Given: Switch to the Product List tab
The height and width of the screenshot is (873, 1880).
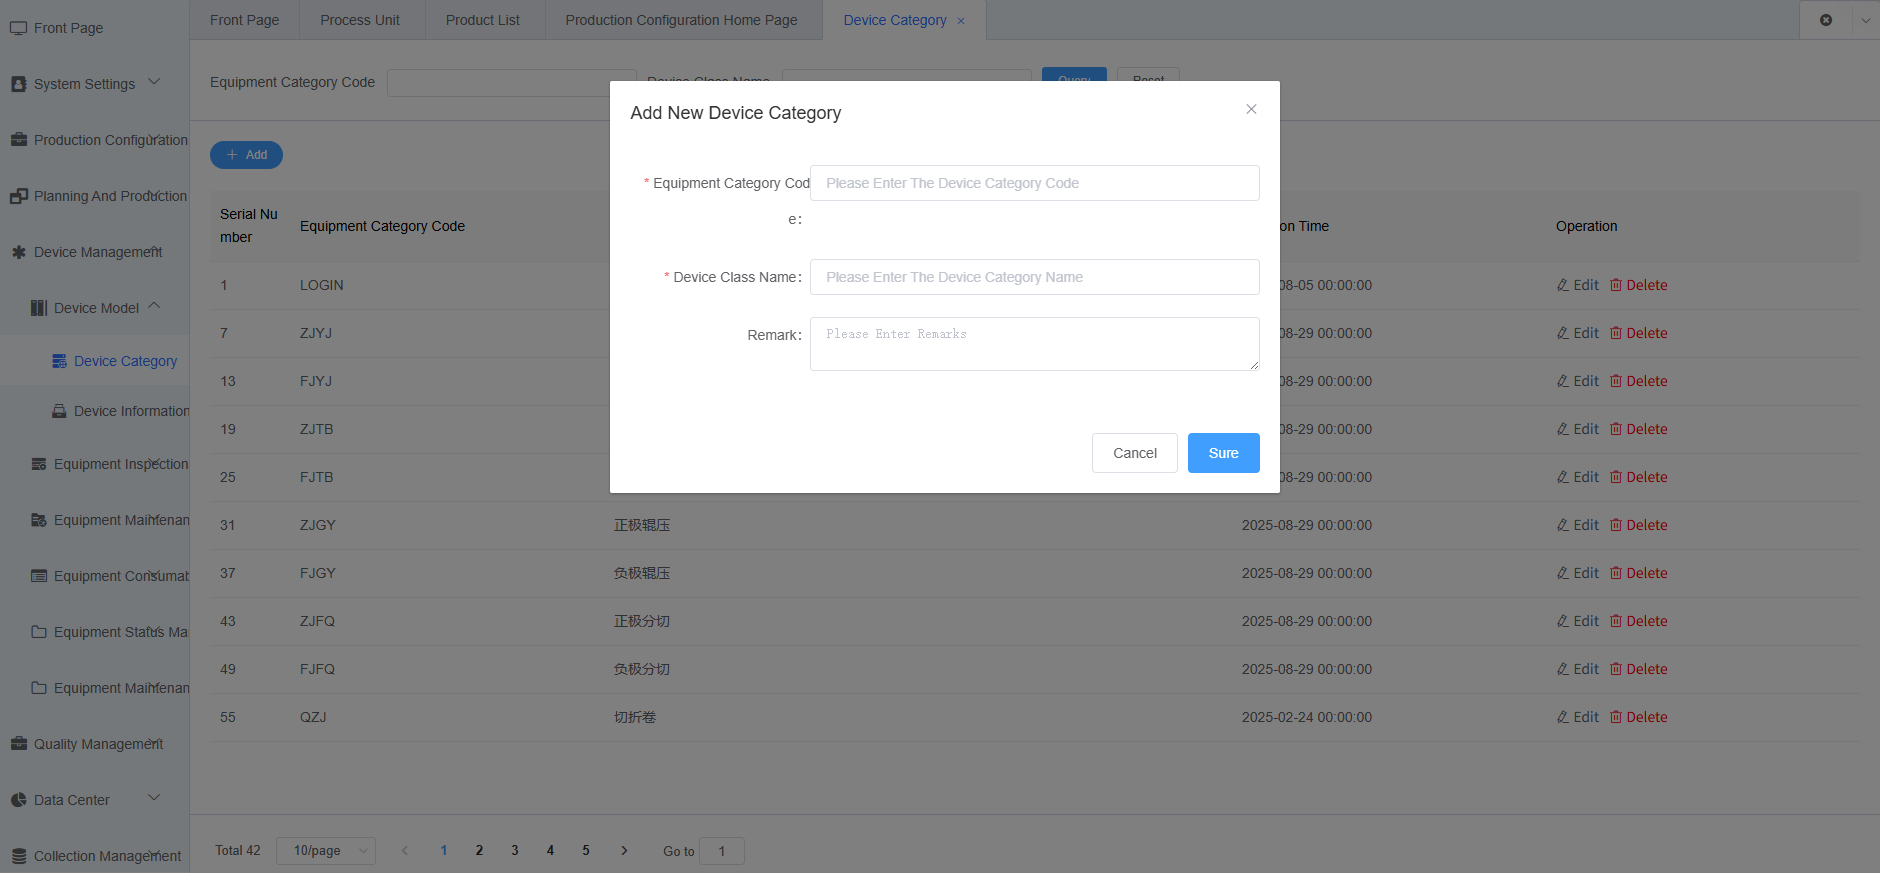Looking at the screenshot, I should pyautogui.click(x=483, y=20).
